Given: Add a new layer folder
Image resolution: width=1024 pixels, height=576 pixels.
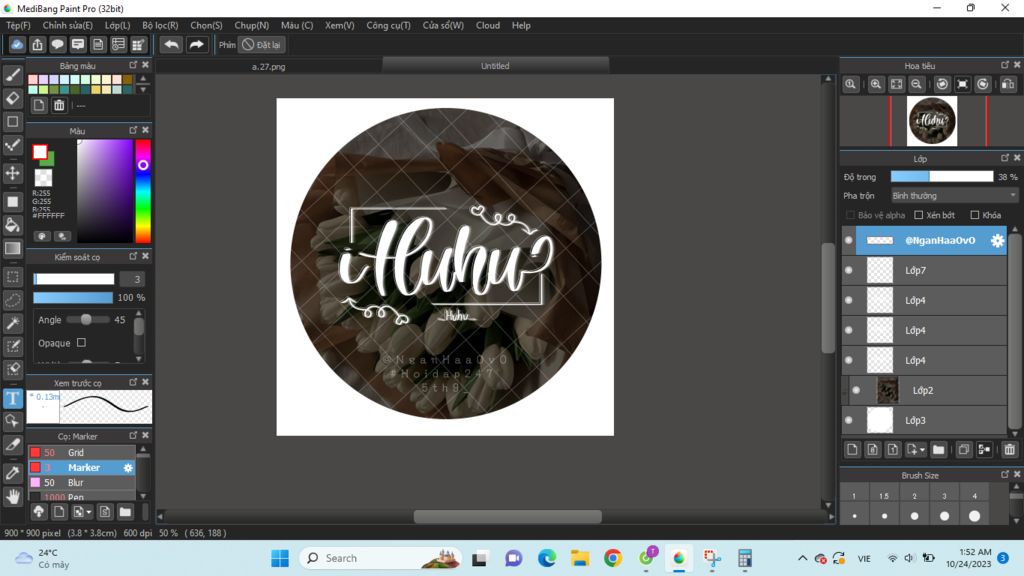Looking at the screenshot, I should (938, 449).
